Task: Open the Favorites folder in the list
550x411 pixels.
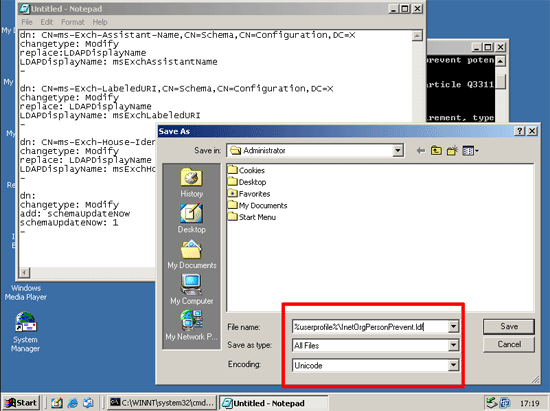Action: coord(249,194)
